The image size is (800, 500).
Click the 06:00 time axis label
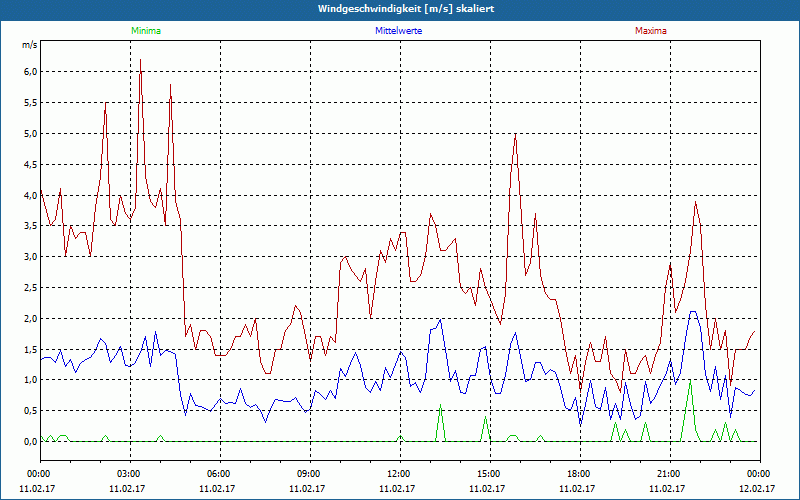(220, 474)
